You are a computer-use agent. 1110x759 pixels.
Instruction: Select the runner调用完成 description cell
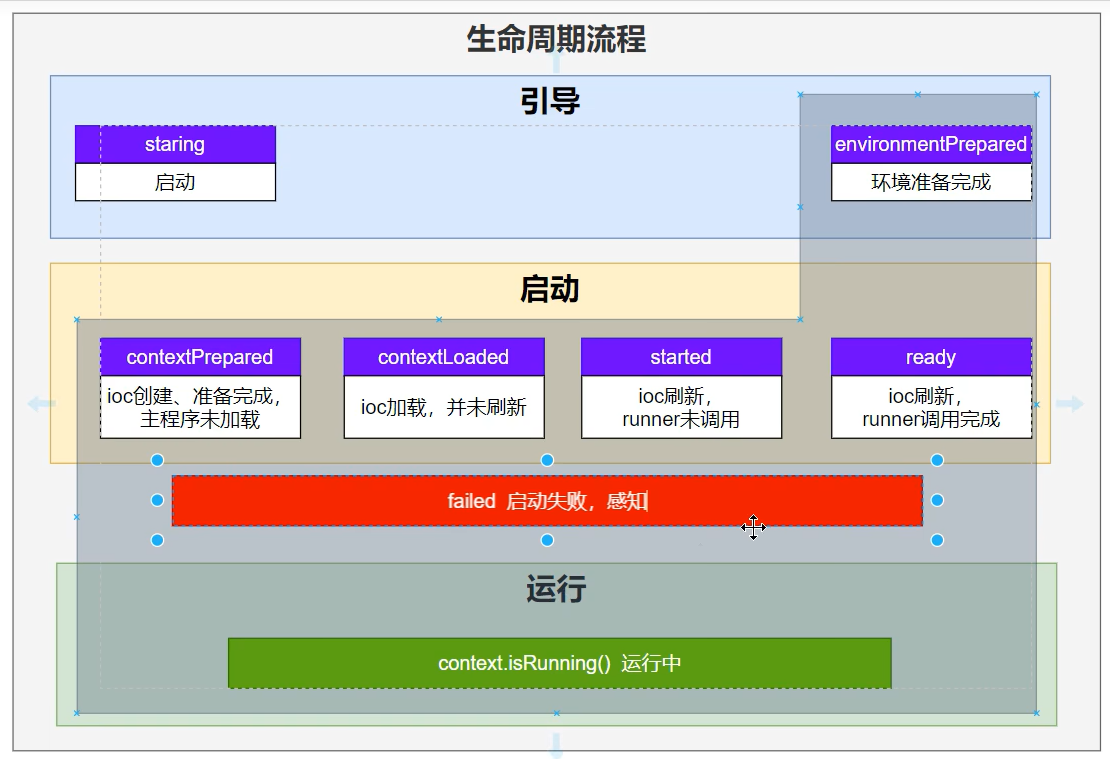point(931,407)
